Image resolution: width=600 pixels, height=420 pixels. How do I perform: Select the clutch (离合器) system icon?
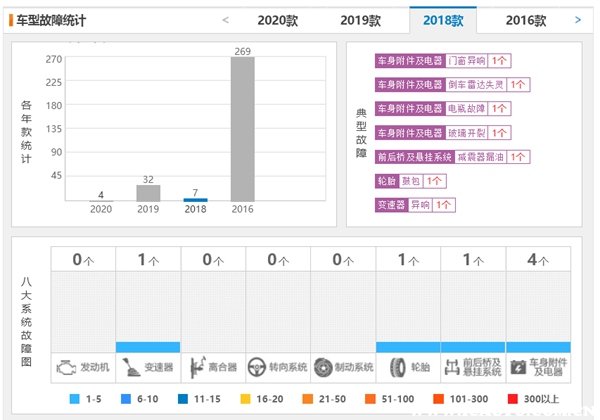pos(197,367)
